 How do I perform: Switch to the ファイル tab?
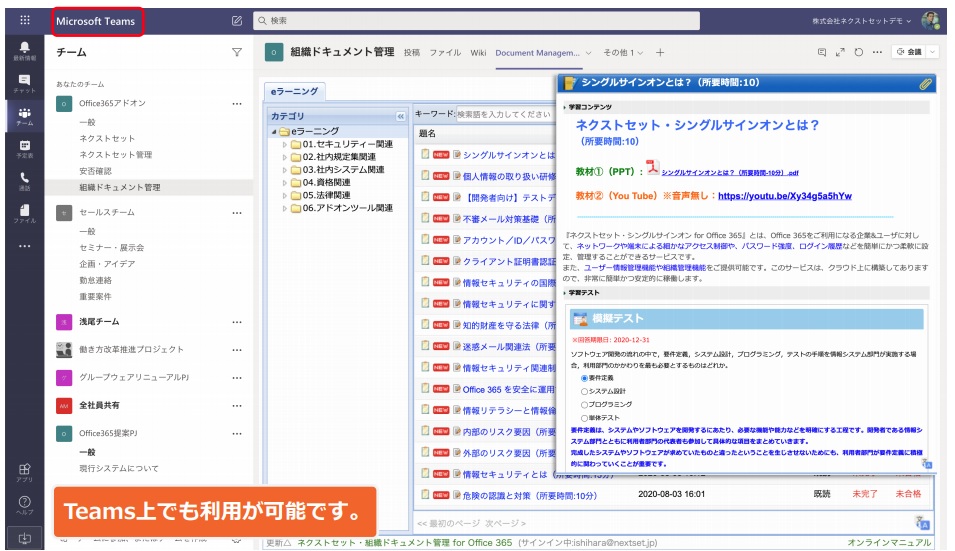click(445, 52)
